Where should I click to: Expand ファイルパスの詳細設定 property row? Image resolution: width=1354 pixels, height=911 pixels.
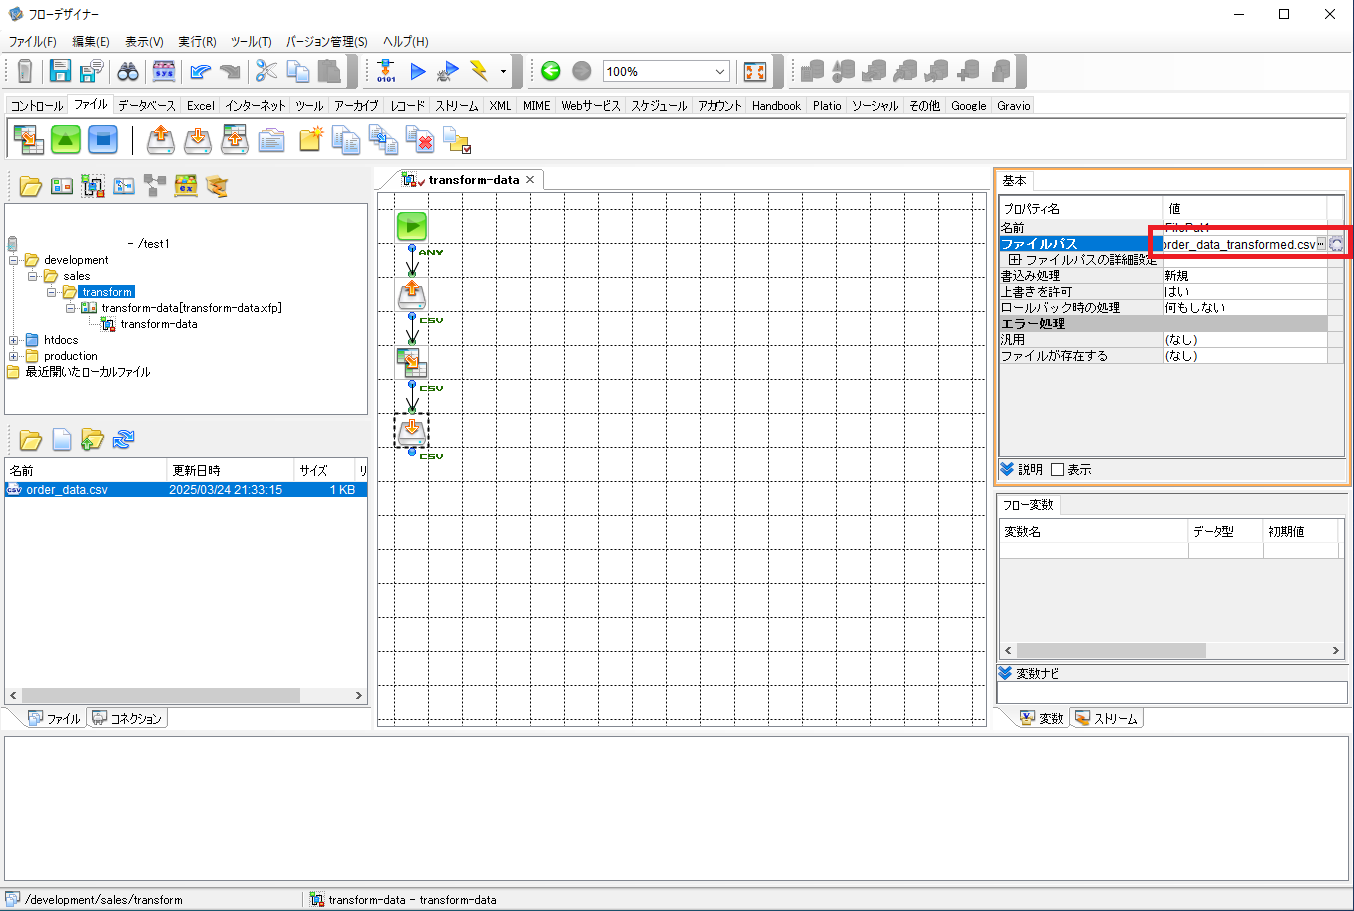[1015, 259]
